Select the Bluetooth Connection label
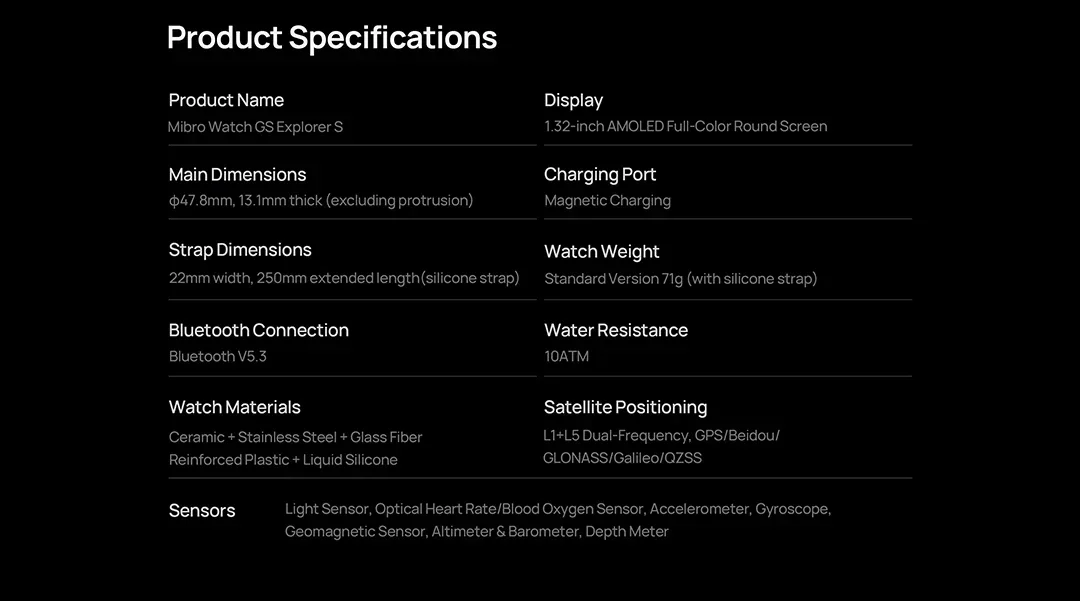Screen dimensions: 1080x601 tap(258, 330)
